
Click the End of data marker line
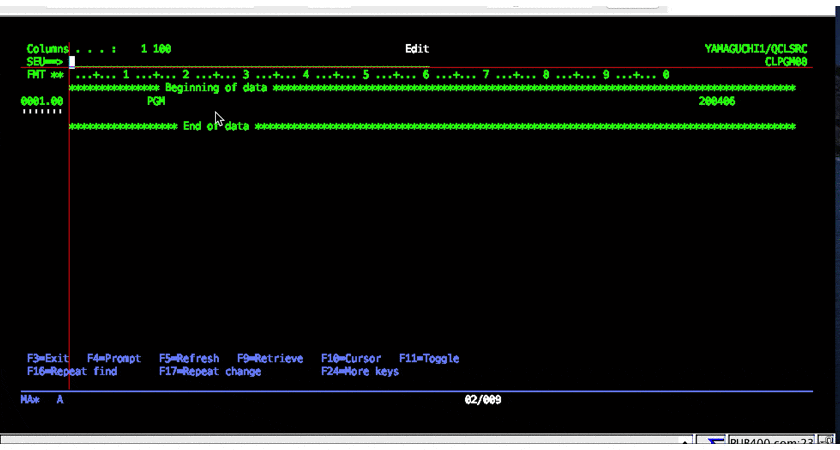pos(432,126)
